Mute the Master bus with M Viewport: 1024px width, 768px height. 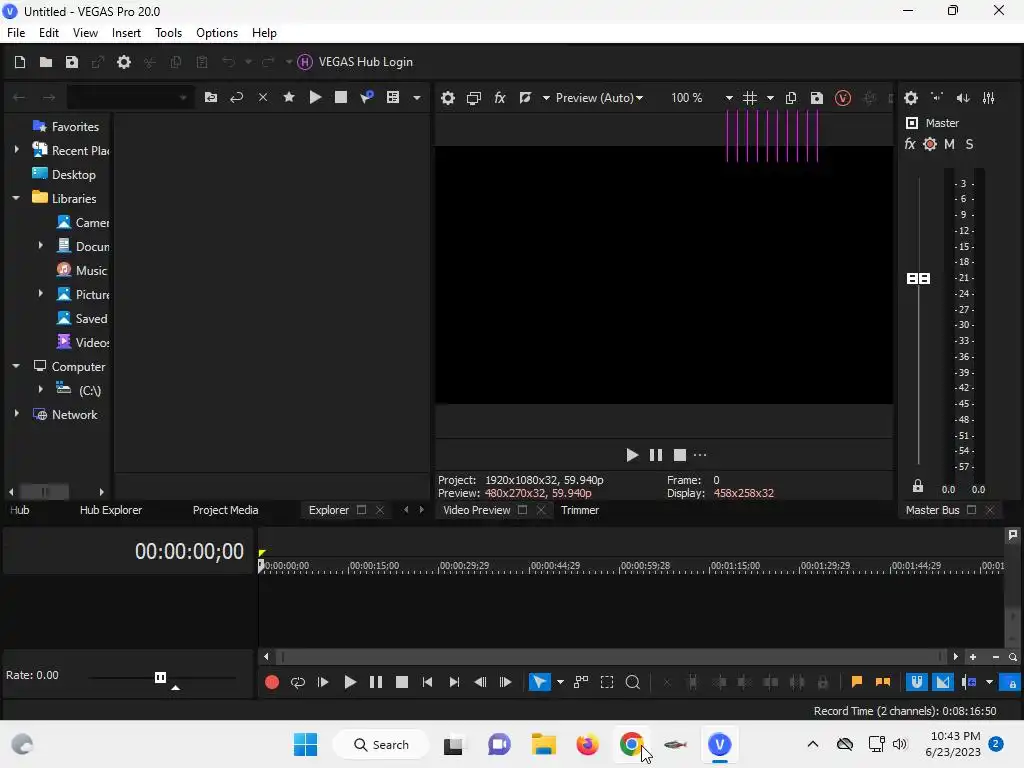(949, 144)
